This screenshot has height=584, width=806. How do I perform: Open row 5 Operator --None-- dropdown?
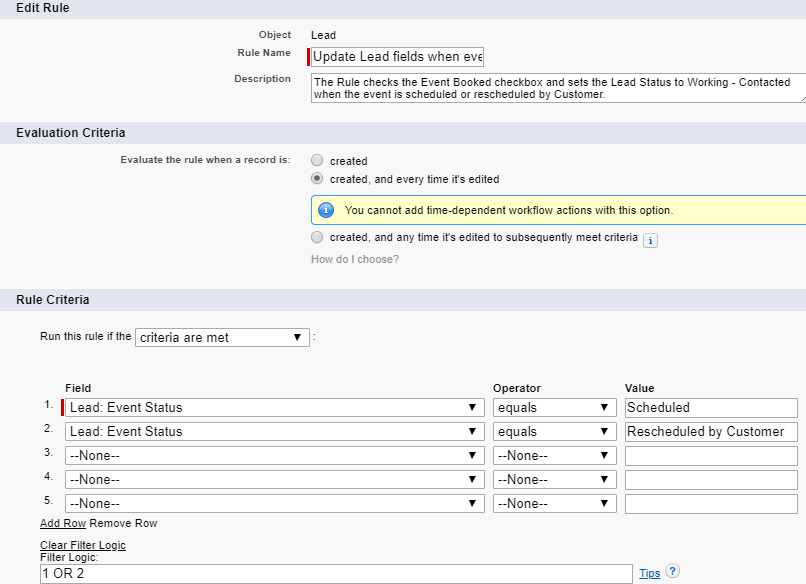point(554,504)
